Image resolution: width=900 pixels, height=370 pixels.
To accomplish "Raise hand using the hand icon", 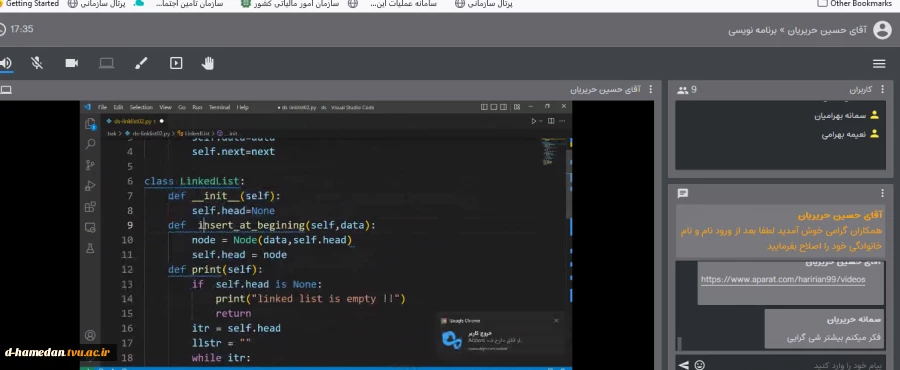I will 208,63.
